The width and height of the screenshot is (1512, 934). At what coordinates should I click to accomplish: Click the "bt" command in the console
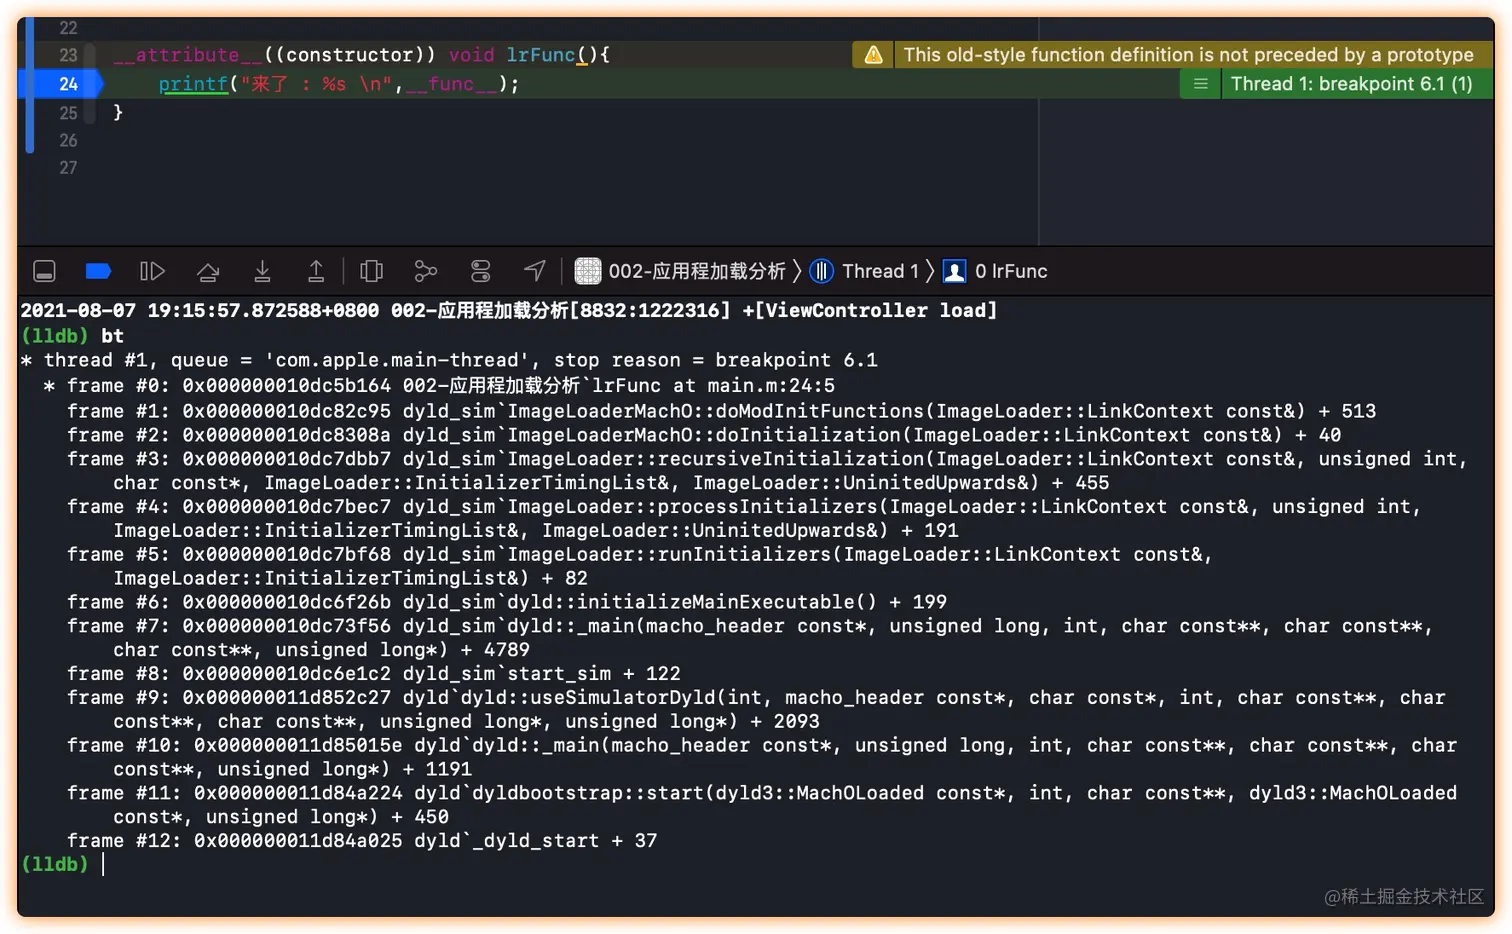click(112, 336)
